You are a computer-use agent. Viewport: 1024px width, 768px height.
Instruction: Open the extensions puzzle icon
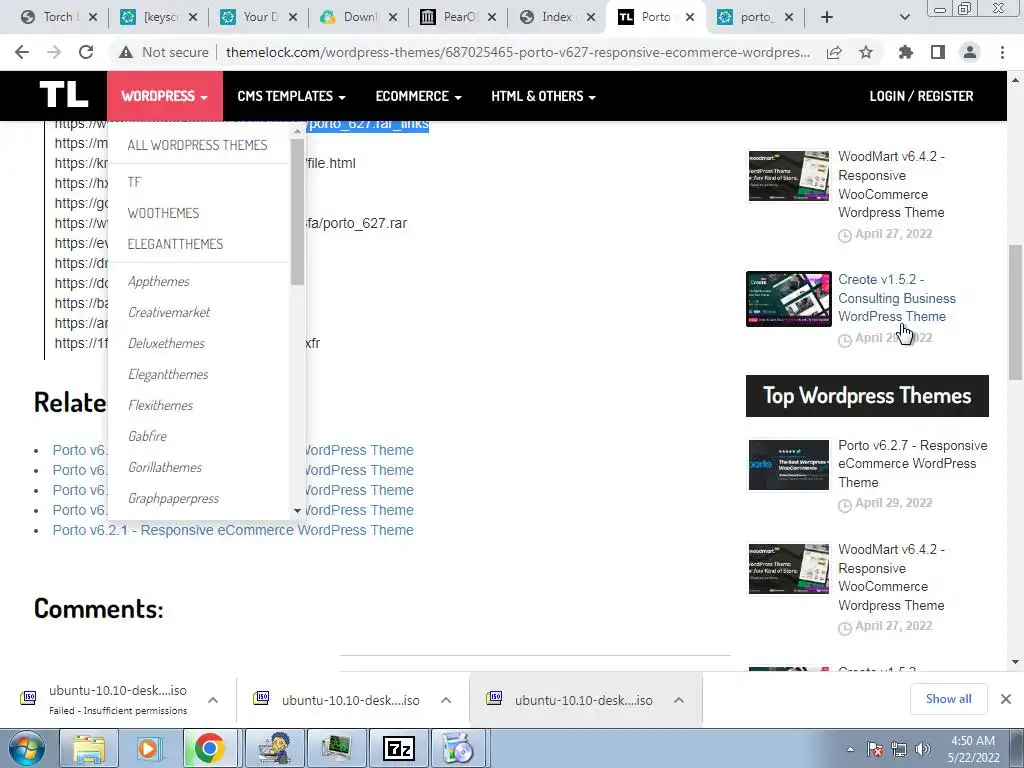point(906,52)
